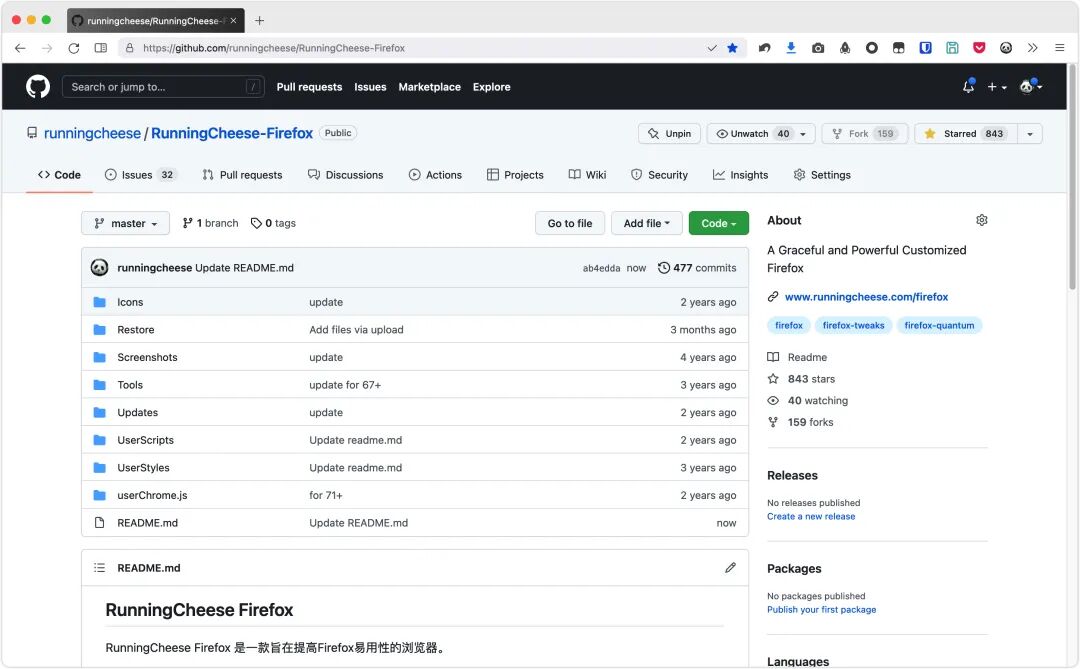Toggle the Starred button
Viewport: 1080px width, 669px height.
[x=966, y=134]
